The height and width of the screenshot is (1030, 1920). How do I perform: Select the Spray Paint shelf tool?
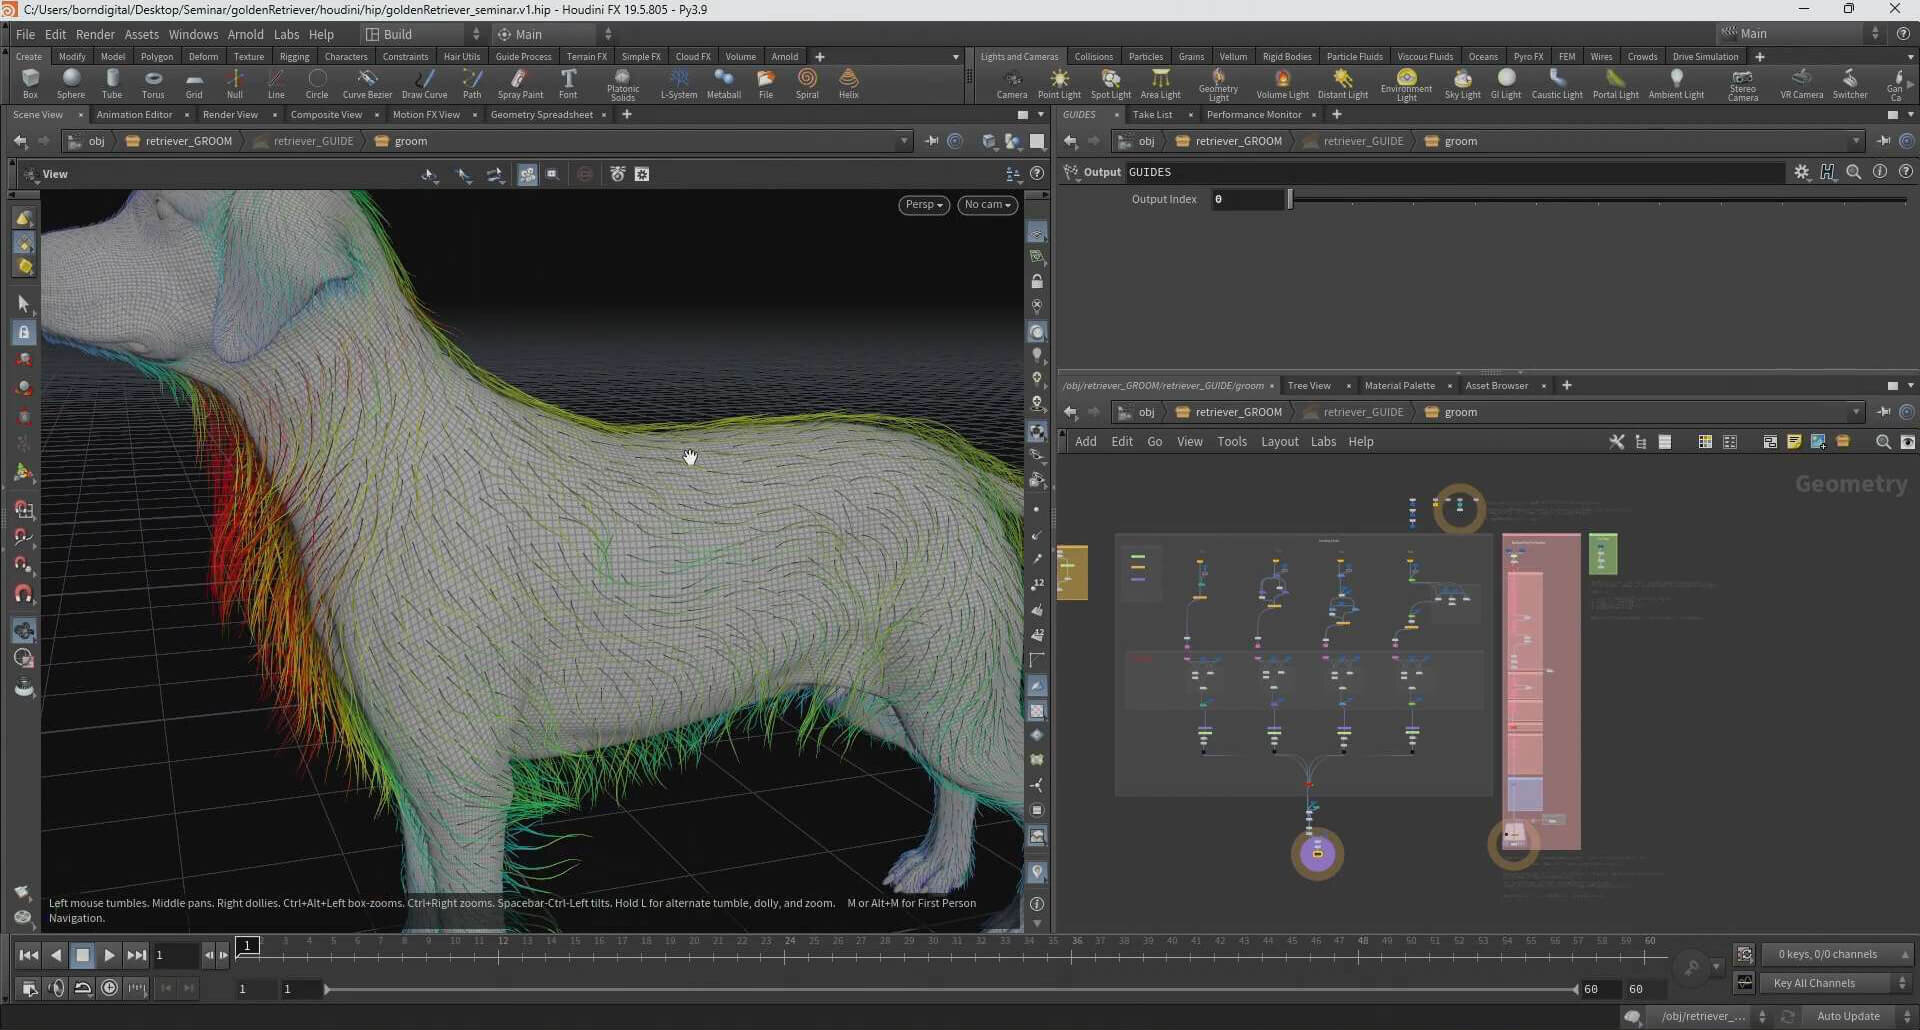pos(520,83)
